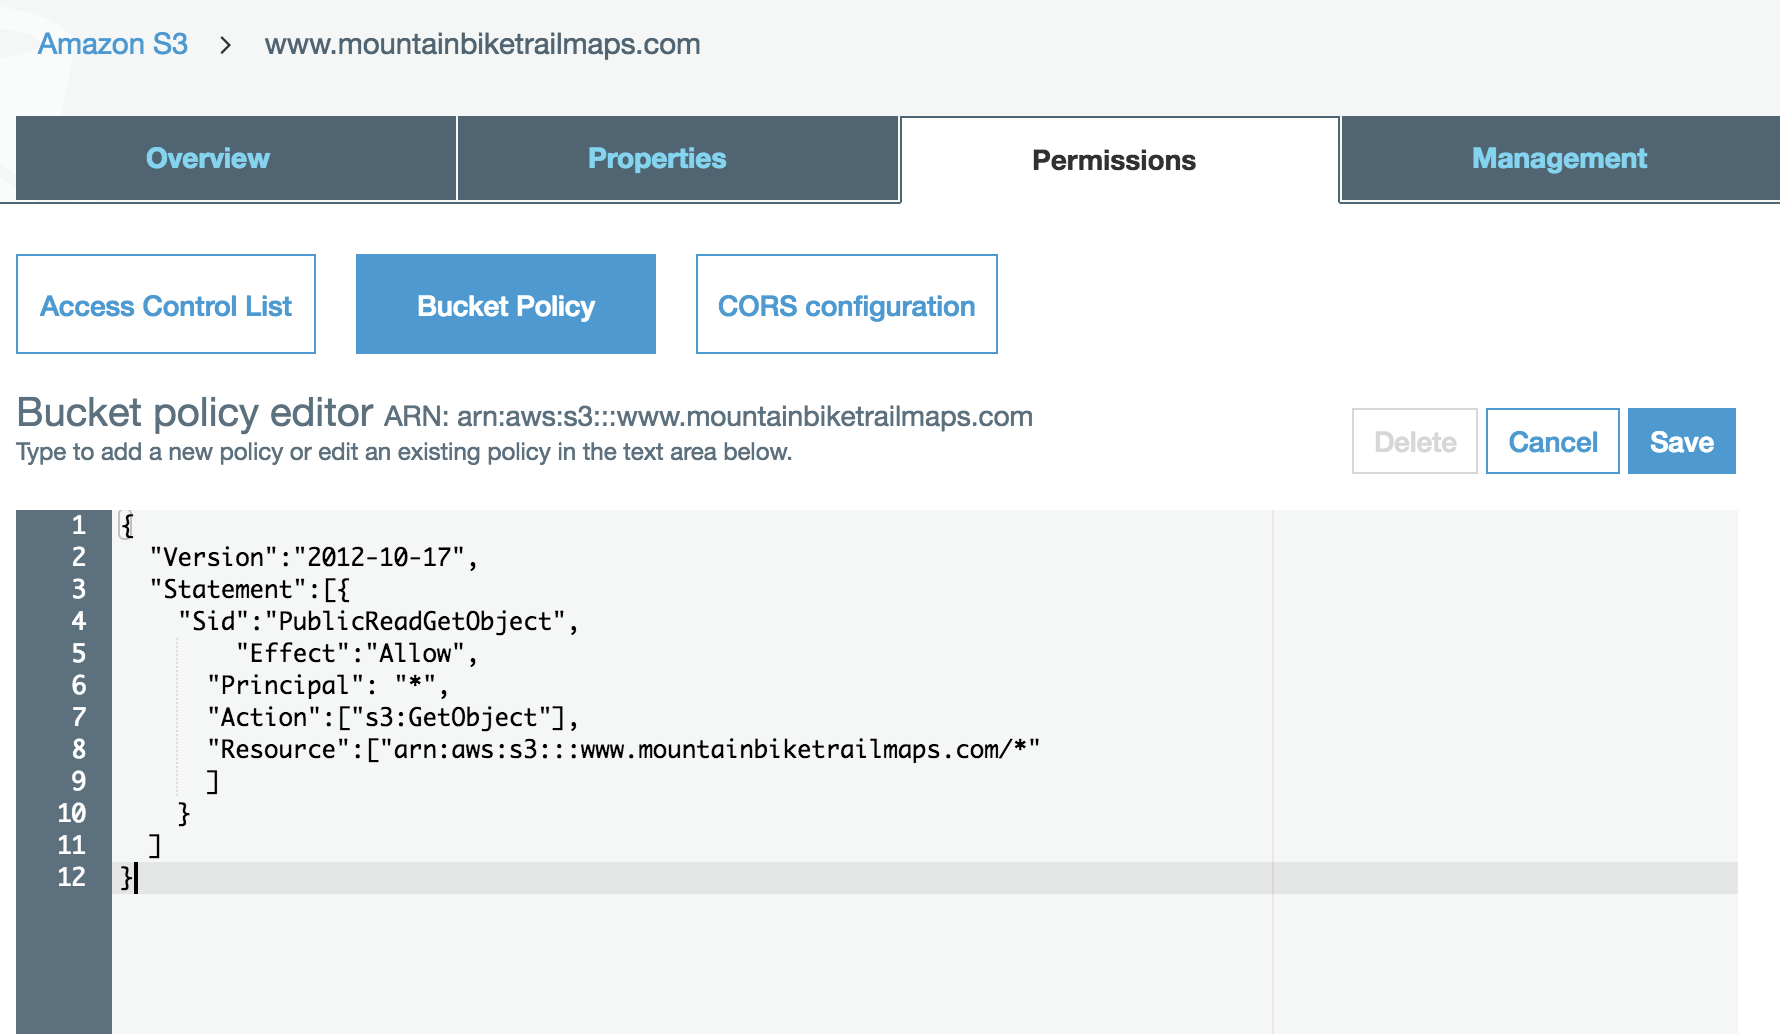Viewport: 1780px width, 1034px height.
Task: Click the closing bracket on line 11
Action: click(x=155, y=845)
